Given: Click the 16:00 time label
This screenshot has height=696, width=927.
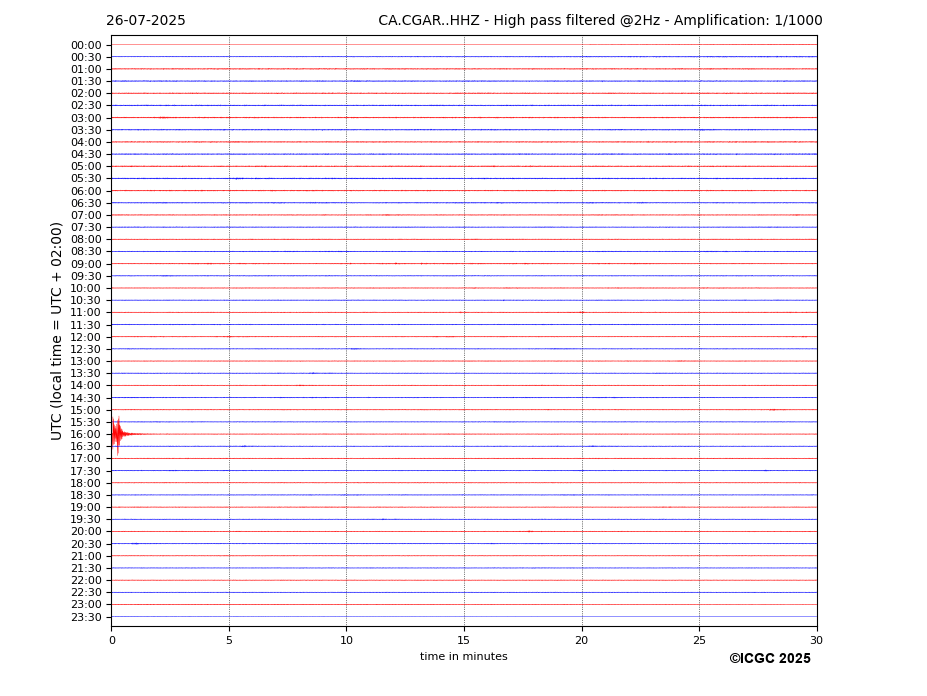Looking at the screenshot, I should click(x=86, y=435).
